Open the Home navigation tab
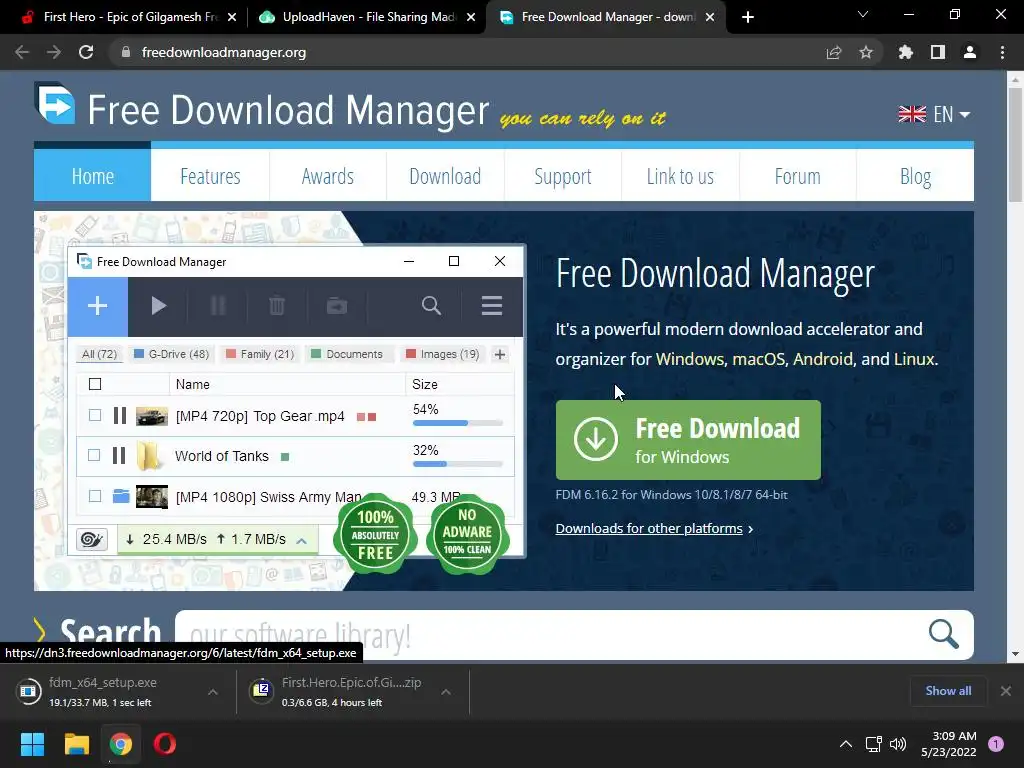Viewport: 1024px width, 768px height. coord(93,175)
